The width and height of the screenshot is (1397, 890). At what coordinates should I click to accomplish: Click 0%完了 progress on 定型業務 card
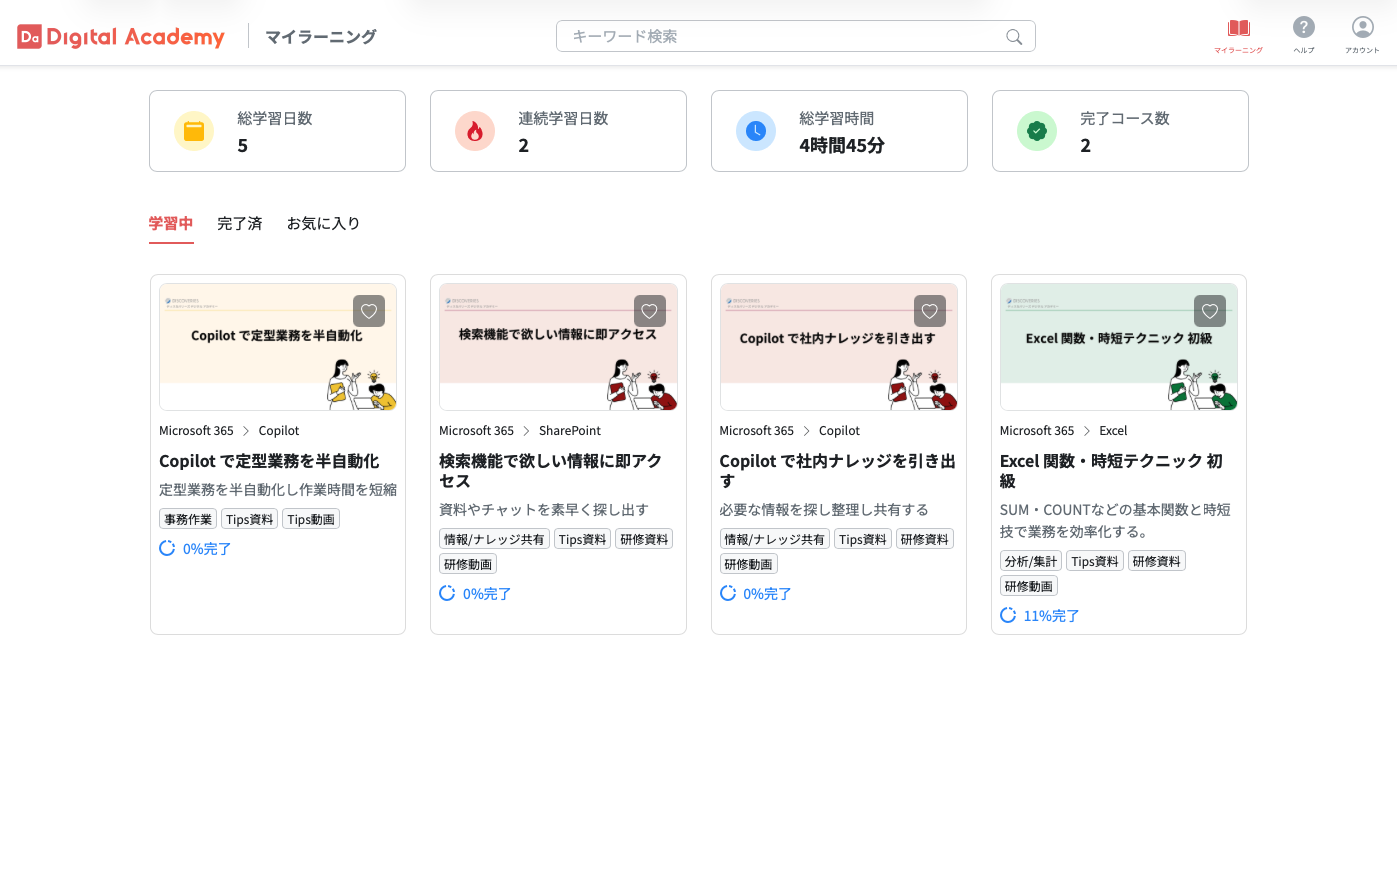(195, 549)
